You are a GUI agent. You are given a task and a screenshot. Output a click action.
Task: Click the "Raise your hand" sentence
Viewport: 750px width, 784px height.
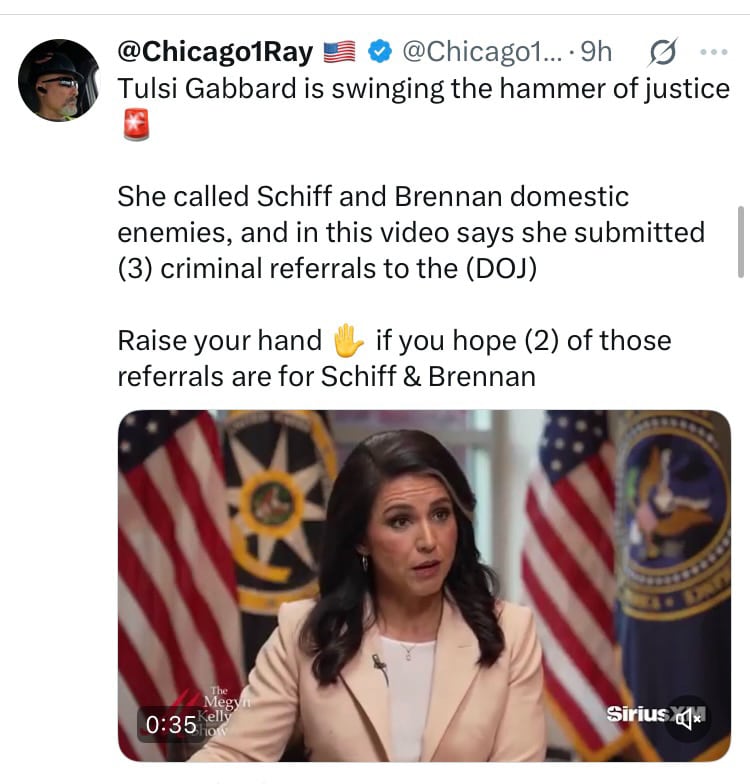tap(218, 341)
